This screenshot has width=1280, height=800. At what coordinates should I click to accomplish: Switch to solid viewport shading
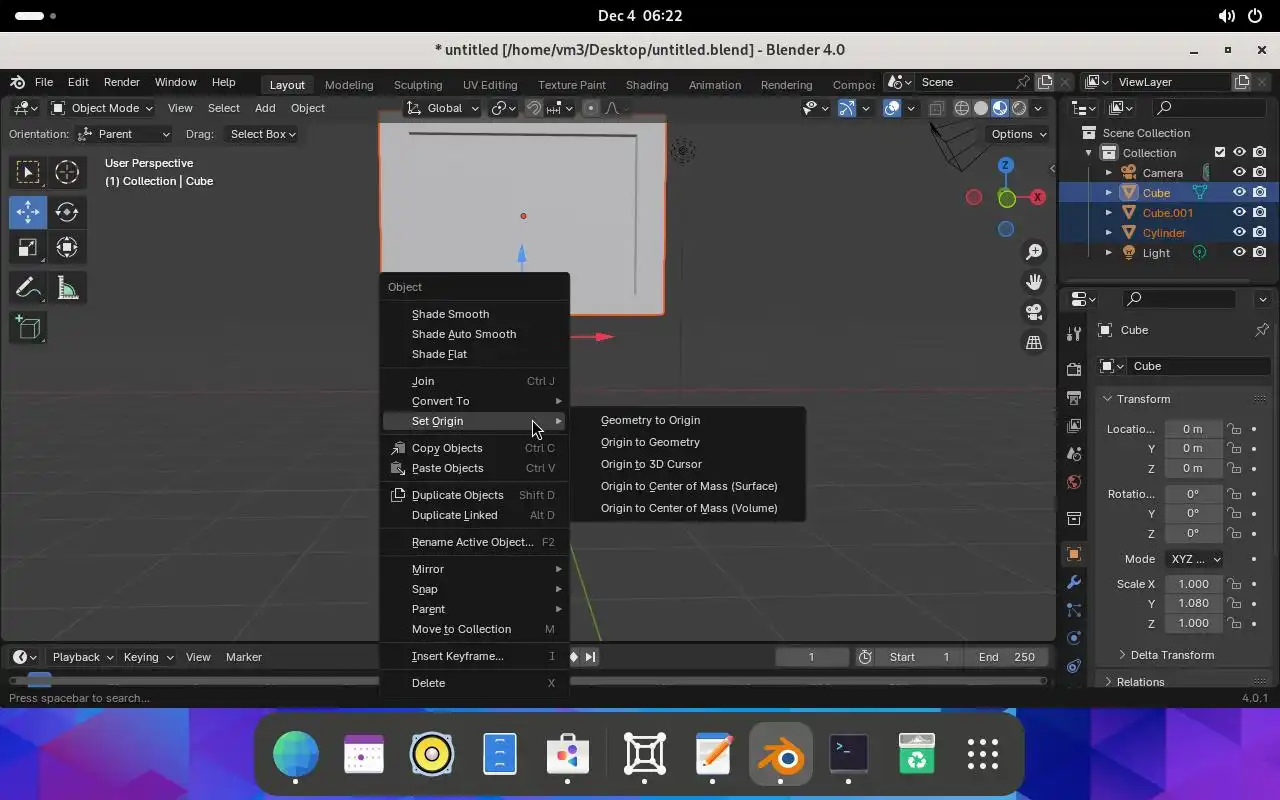(981, 108)
